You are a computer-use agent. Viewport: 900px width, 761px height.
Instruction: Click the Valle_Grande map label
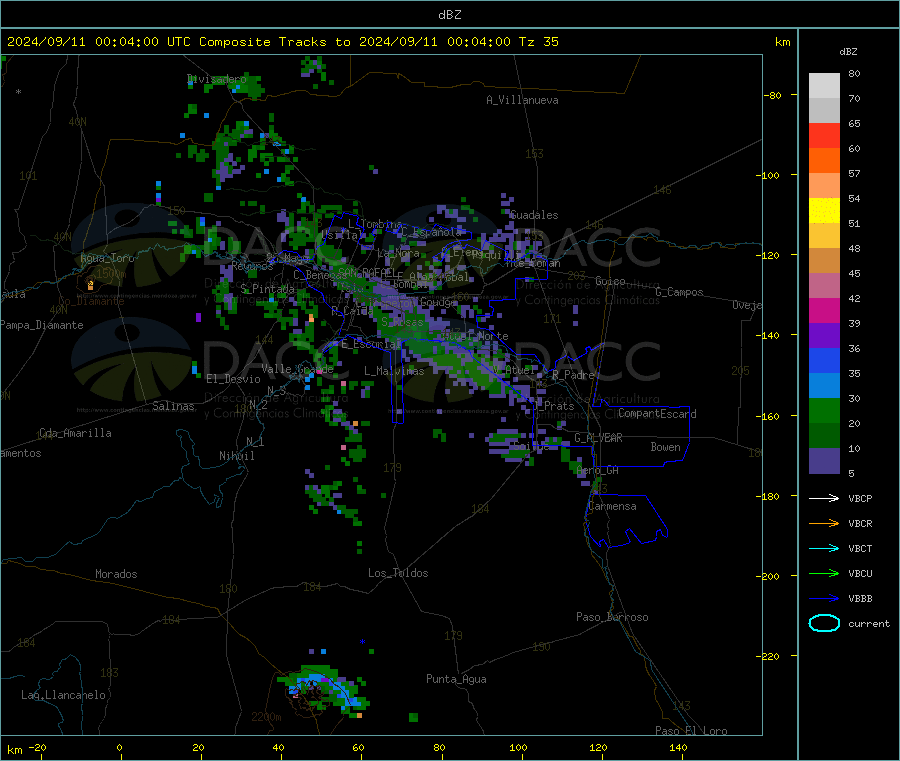[x=298, y=368]
